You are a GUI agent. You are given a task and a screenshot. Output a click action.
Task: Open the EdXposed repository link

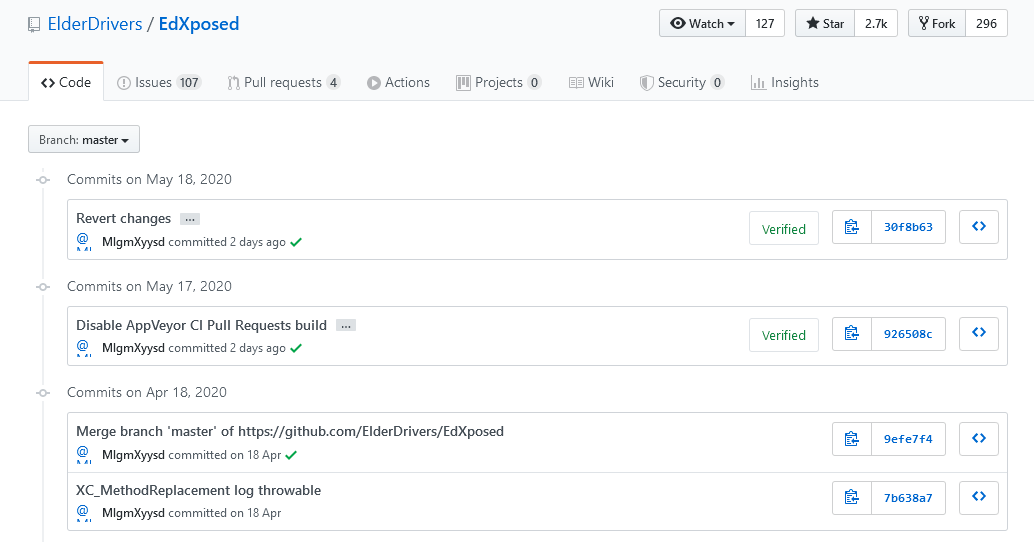point(198,24)
